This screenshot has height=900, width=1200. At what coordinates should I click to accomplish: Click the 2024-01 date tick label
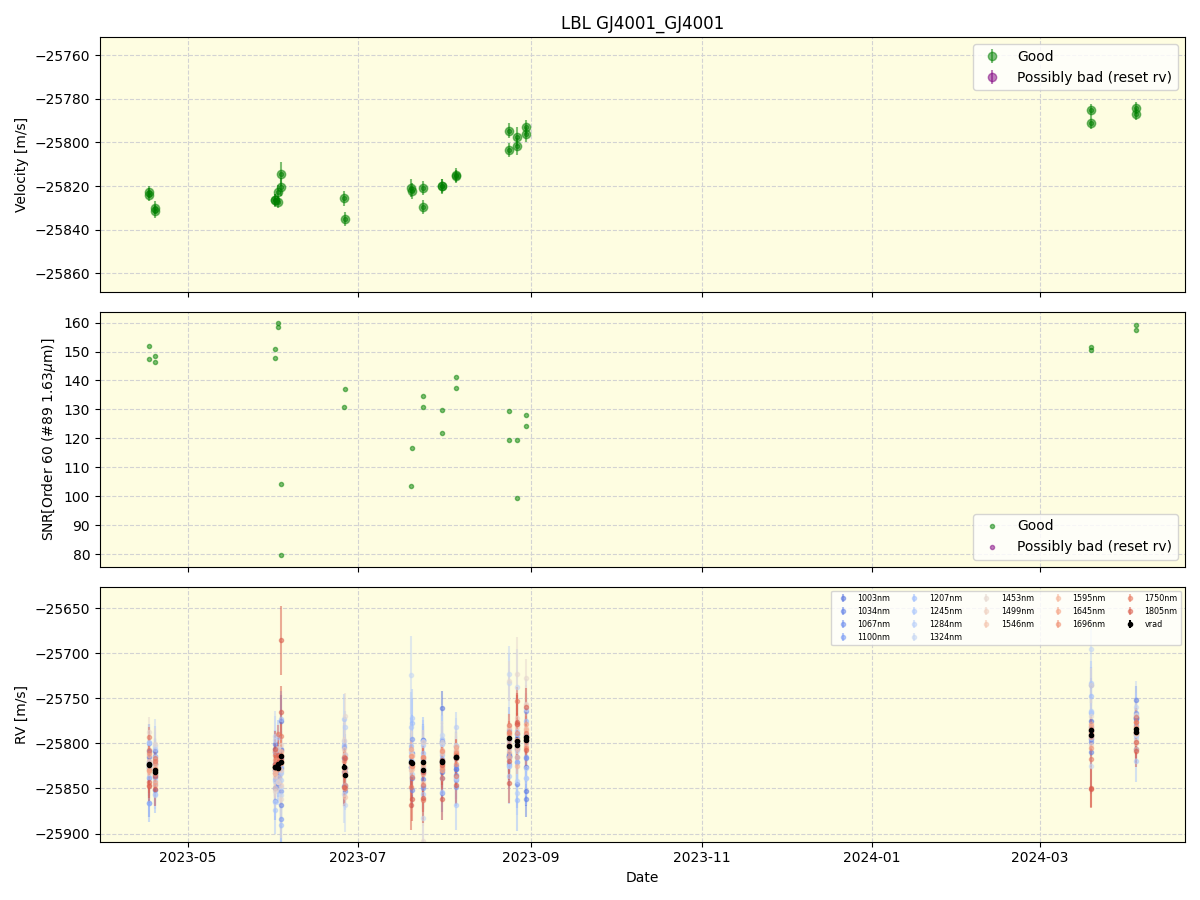(872, 857)
